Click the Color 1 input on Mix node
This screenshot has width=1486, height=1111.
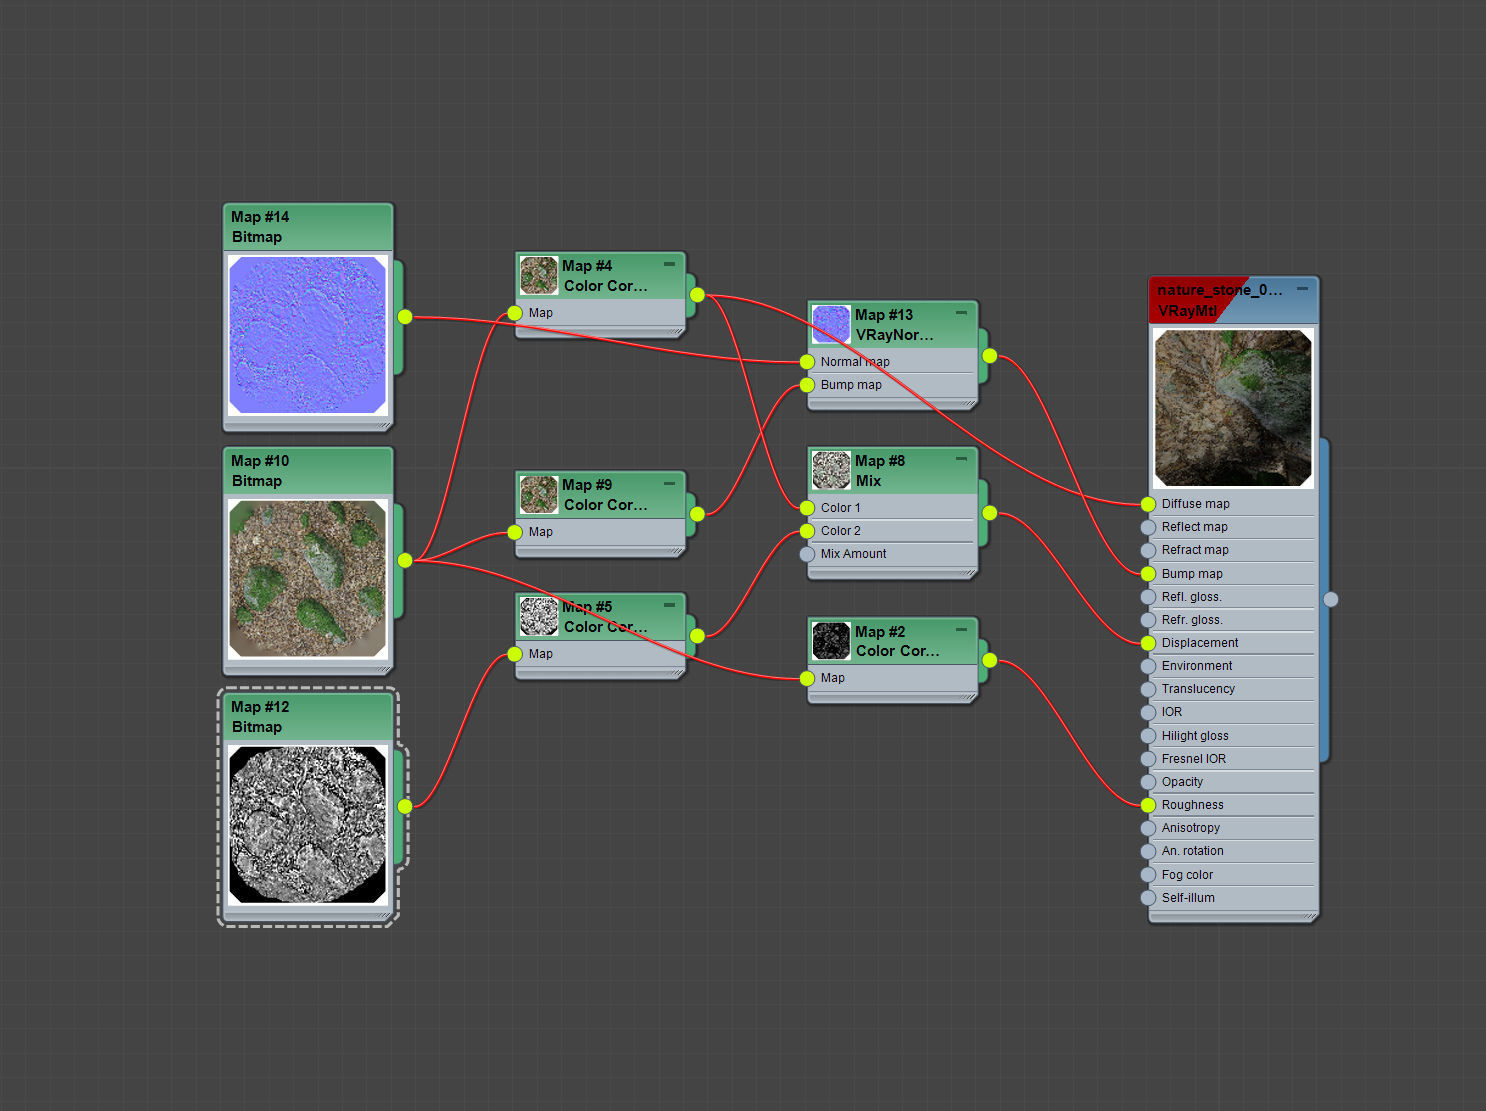pos(807,508)
